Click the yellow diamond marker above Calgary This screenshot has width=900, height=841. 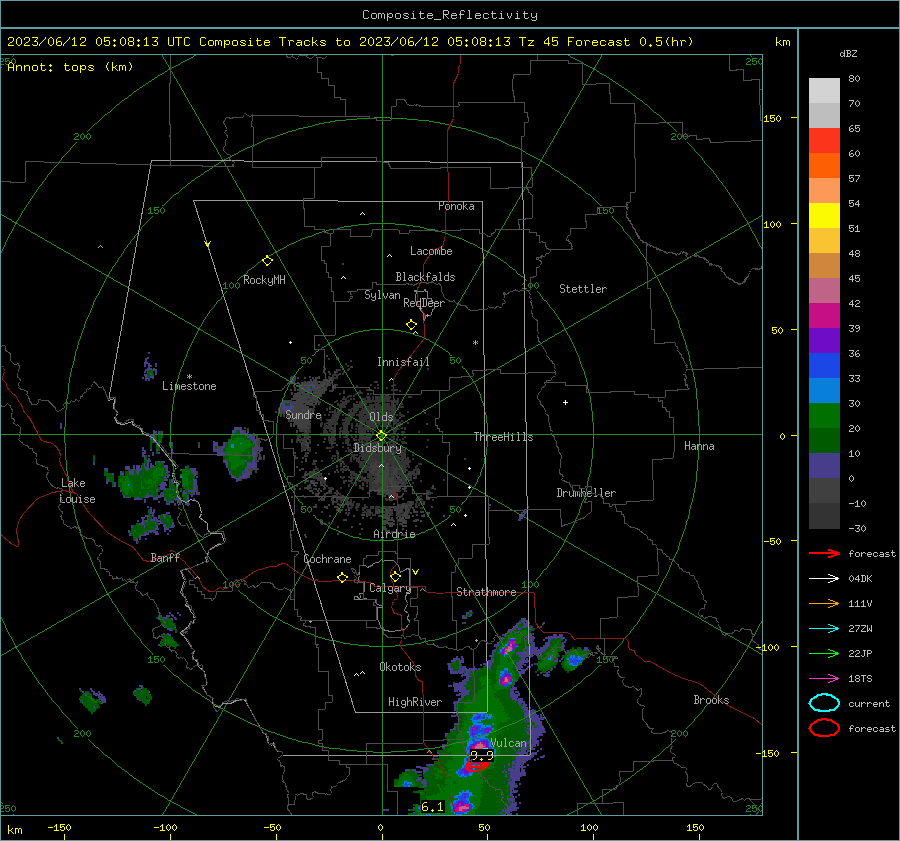pos(395,576)
